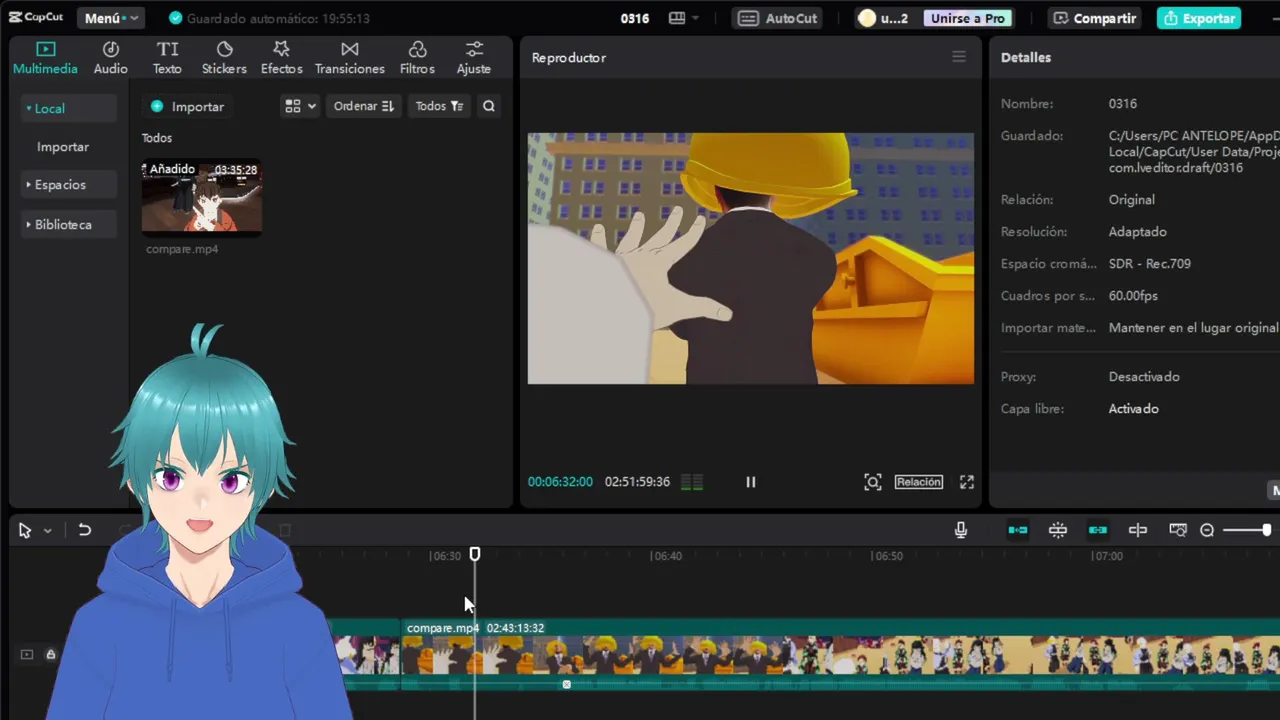Viewport: 1280px width, 720px height.
Task: Click the CapCut logo
Action: pyautogui.click(x=37, y=17)
